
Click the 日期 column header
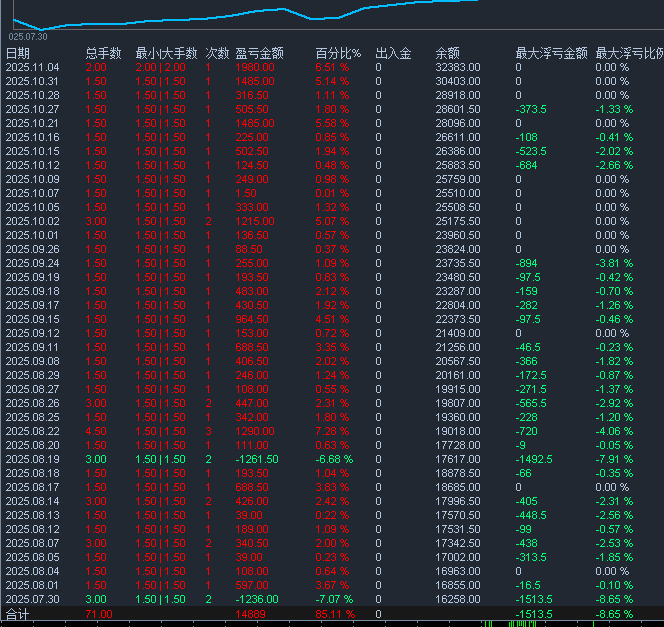[x=18, y=53]
